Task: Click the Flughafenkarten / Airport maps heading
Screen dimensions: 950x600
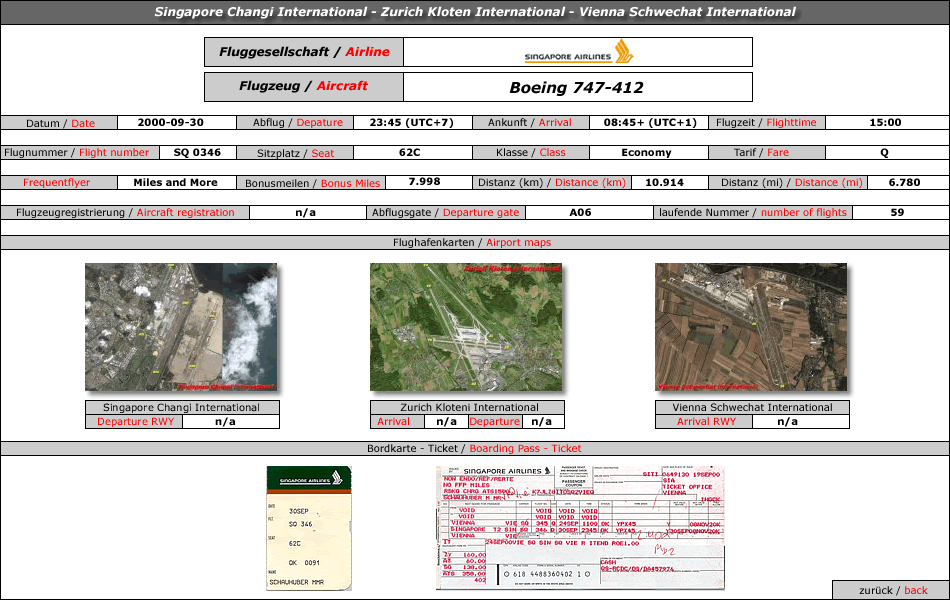Action: (472, 242)
